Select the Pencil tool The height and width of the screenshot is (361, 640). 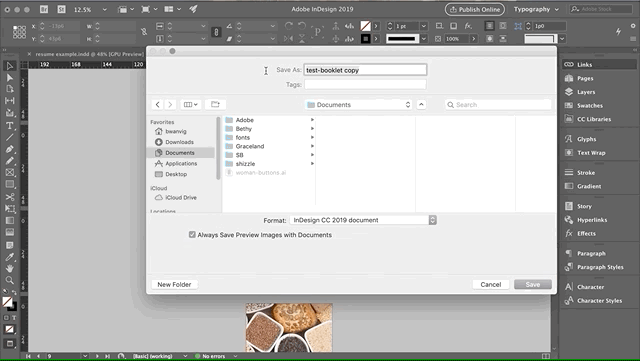point(10,161)
